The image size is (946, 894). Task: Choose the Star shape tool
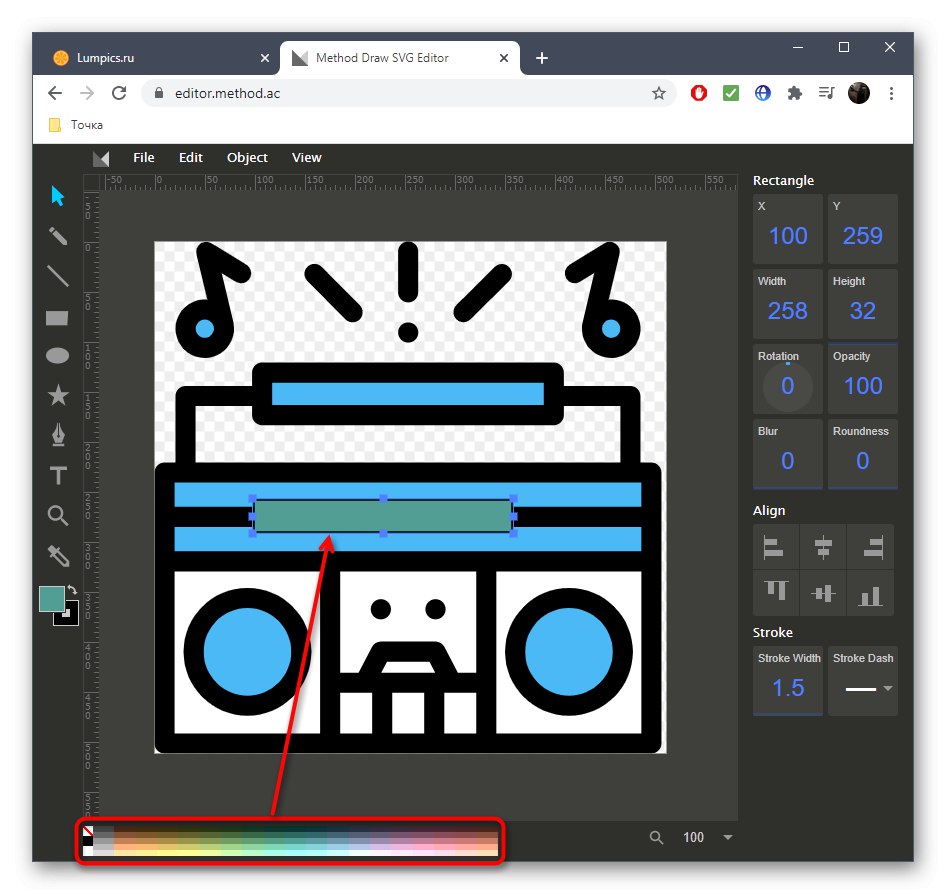click(58, 396)
